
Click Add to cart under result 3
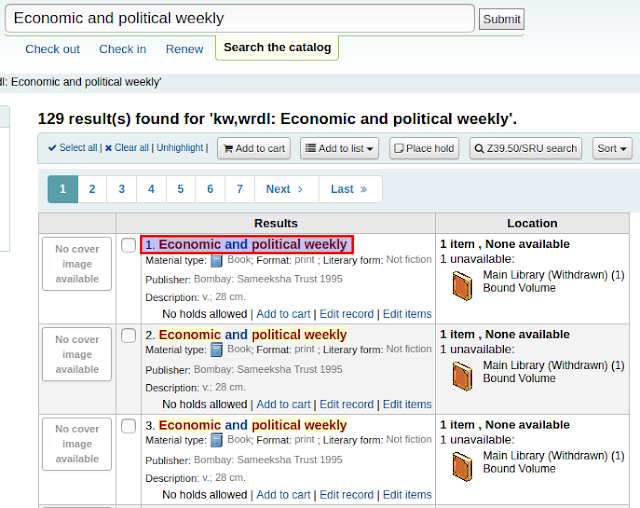[x=283, y=495]
